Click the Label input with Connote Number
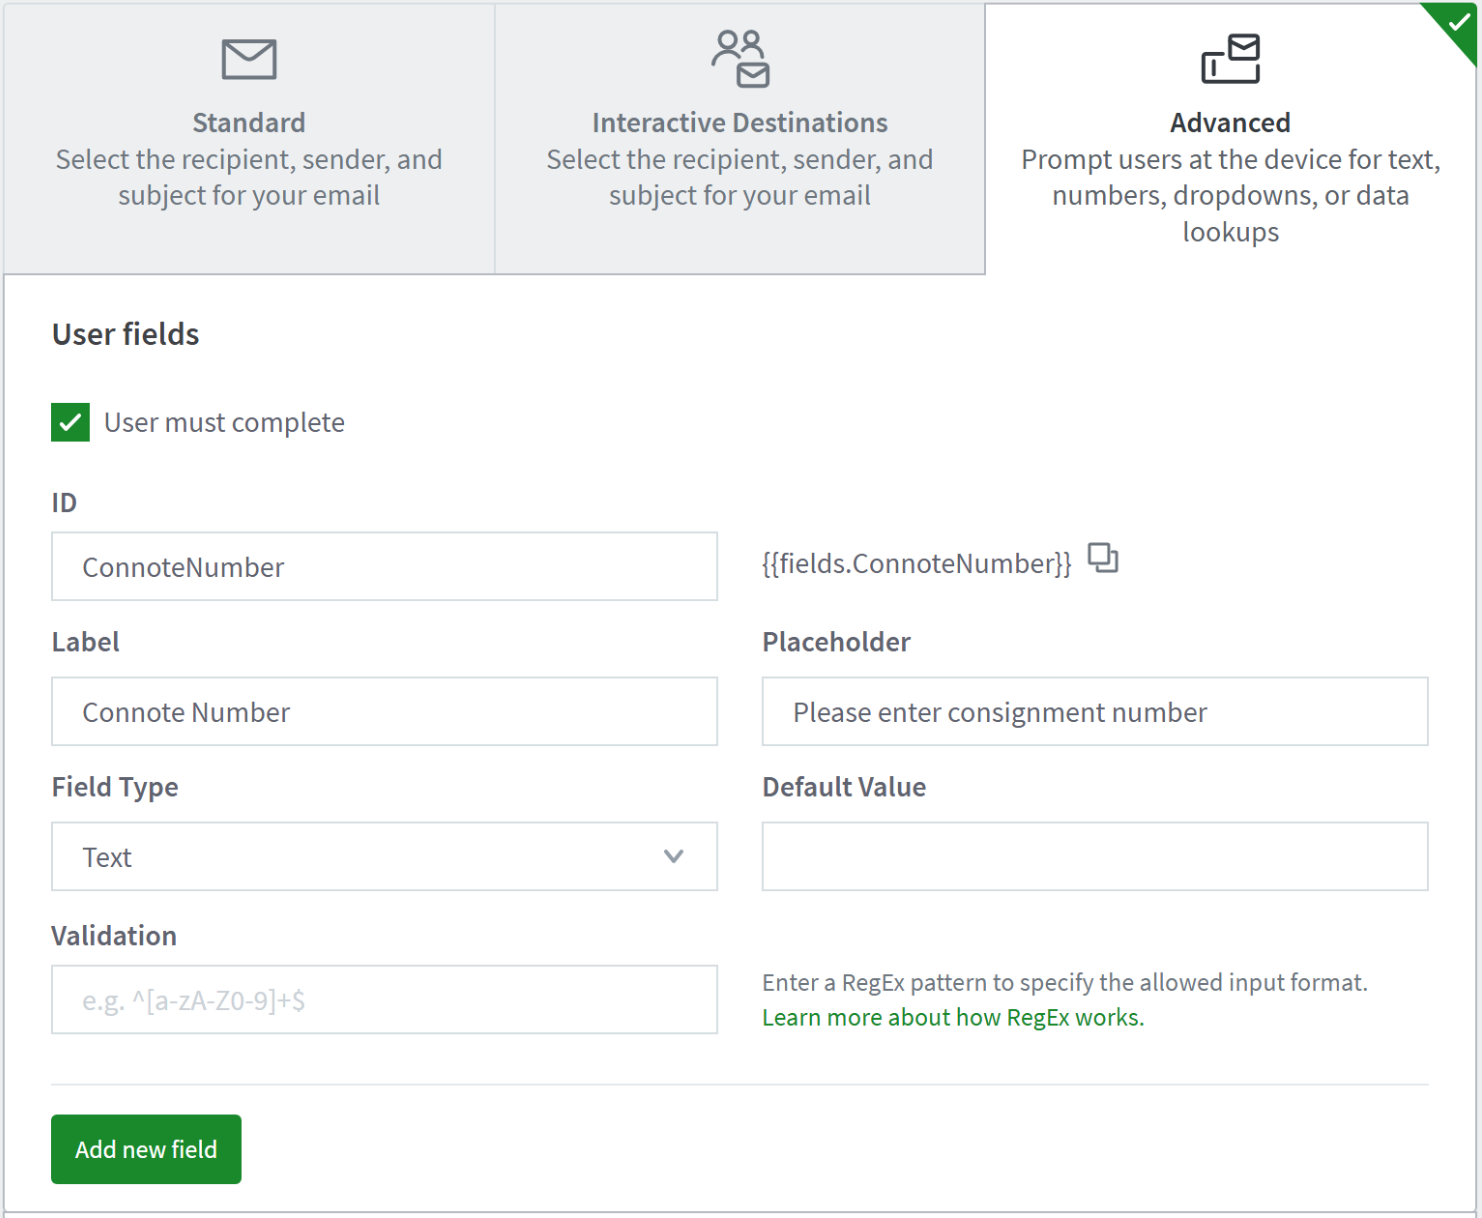Screen dimensions: 1482x1218 [x=384, y=711]
